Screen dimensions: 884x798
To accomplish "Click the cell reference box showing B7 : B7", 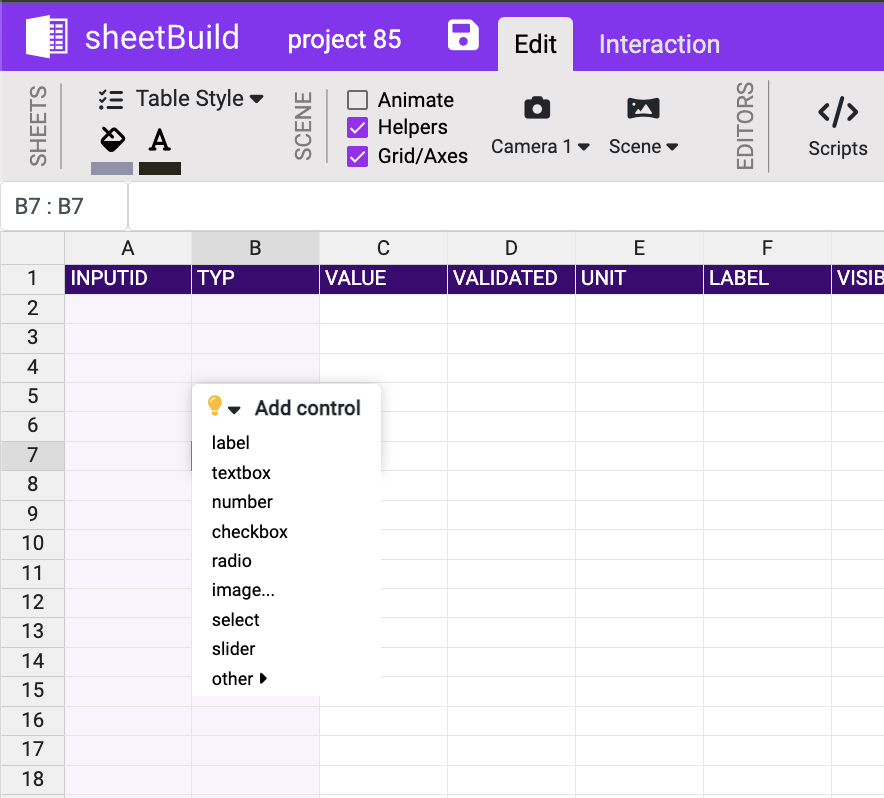I will pyautogui.click(x=64, y=207).
